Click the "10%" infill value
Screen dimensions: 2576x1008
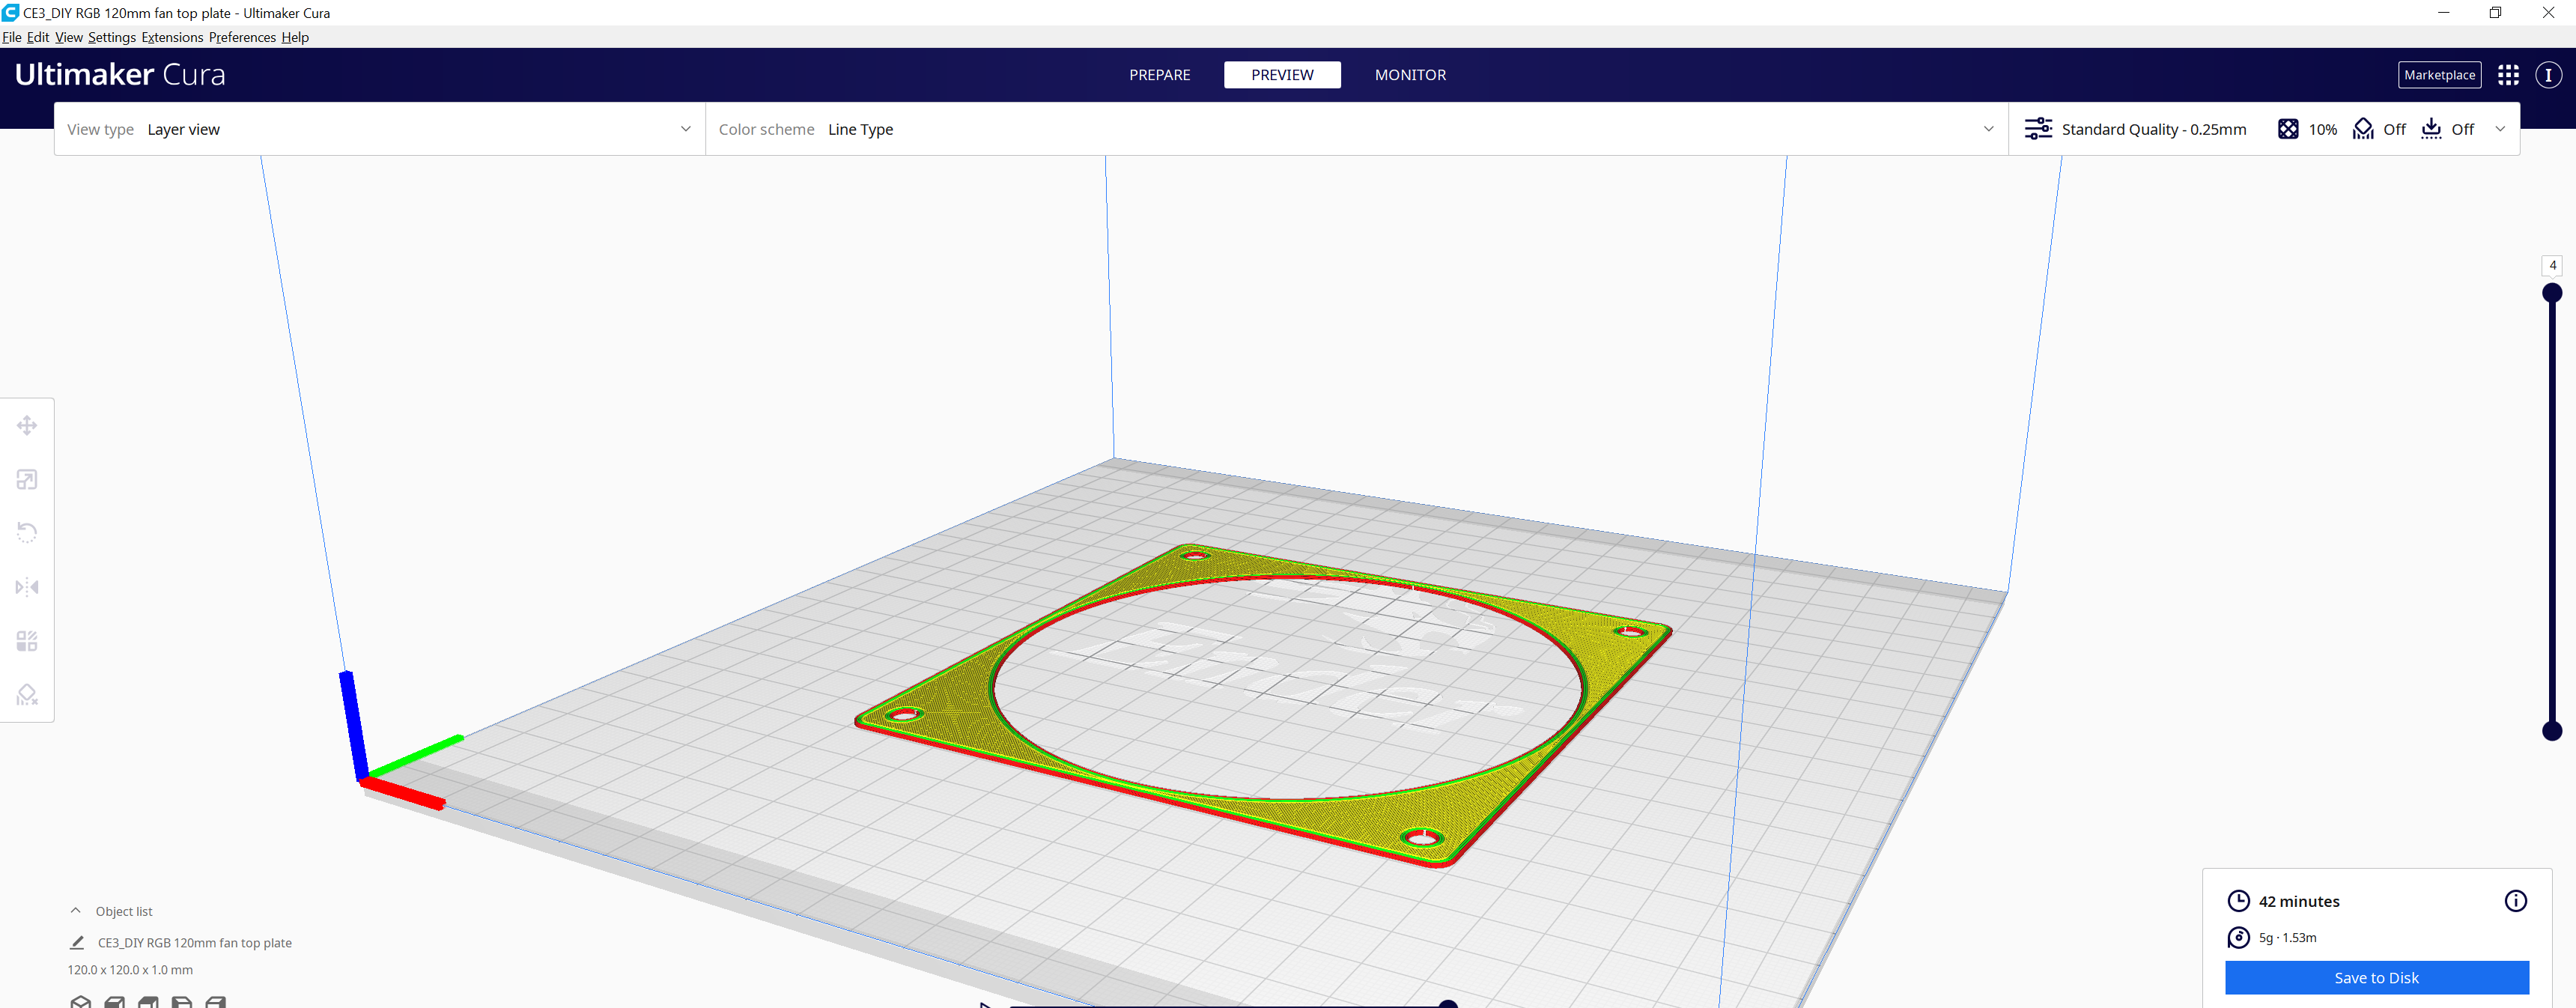point(2323,129)
